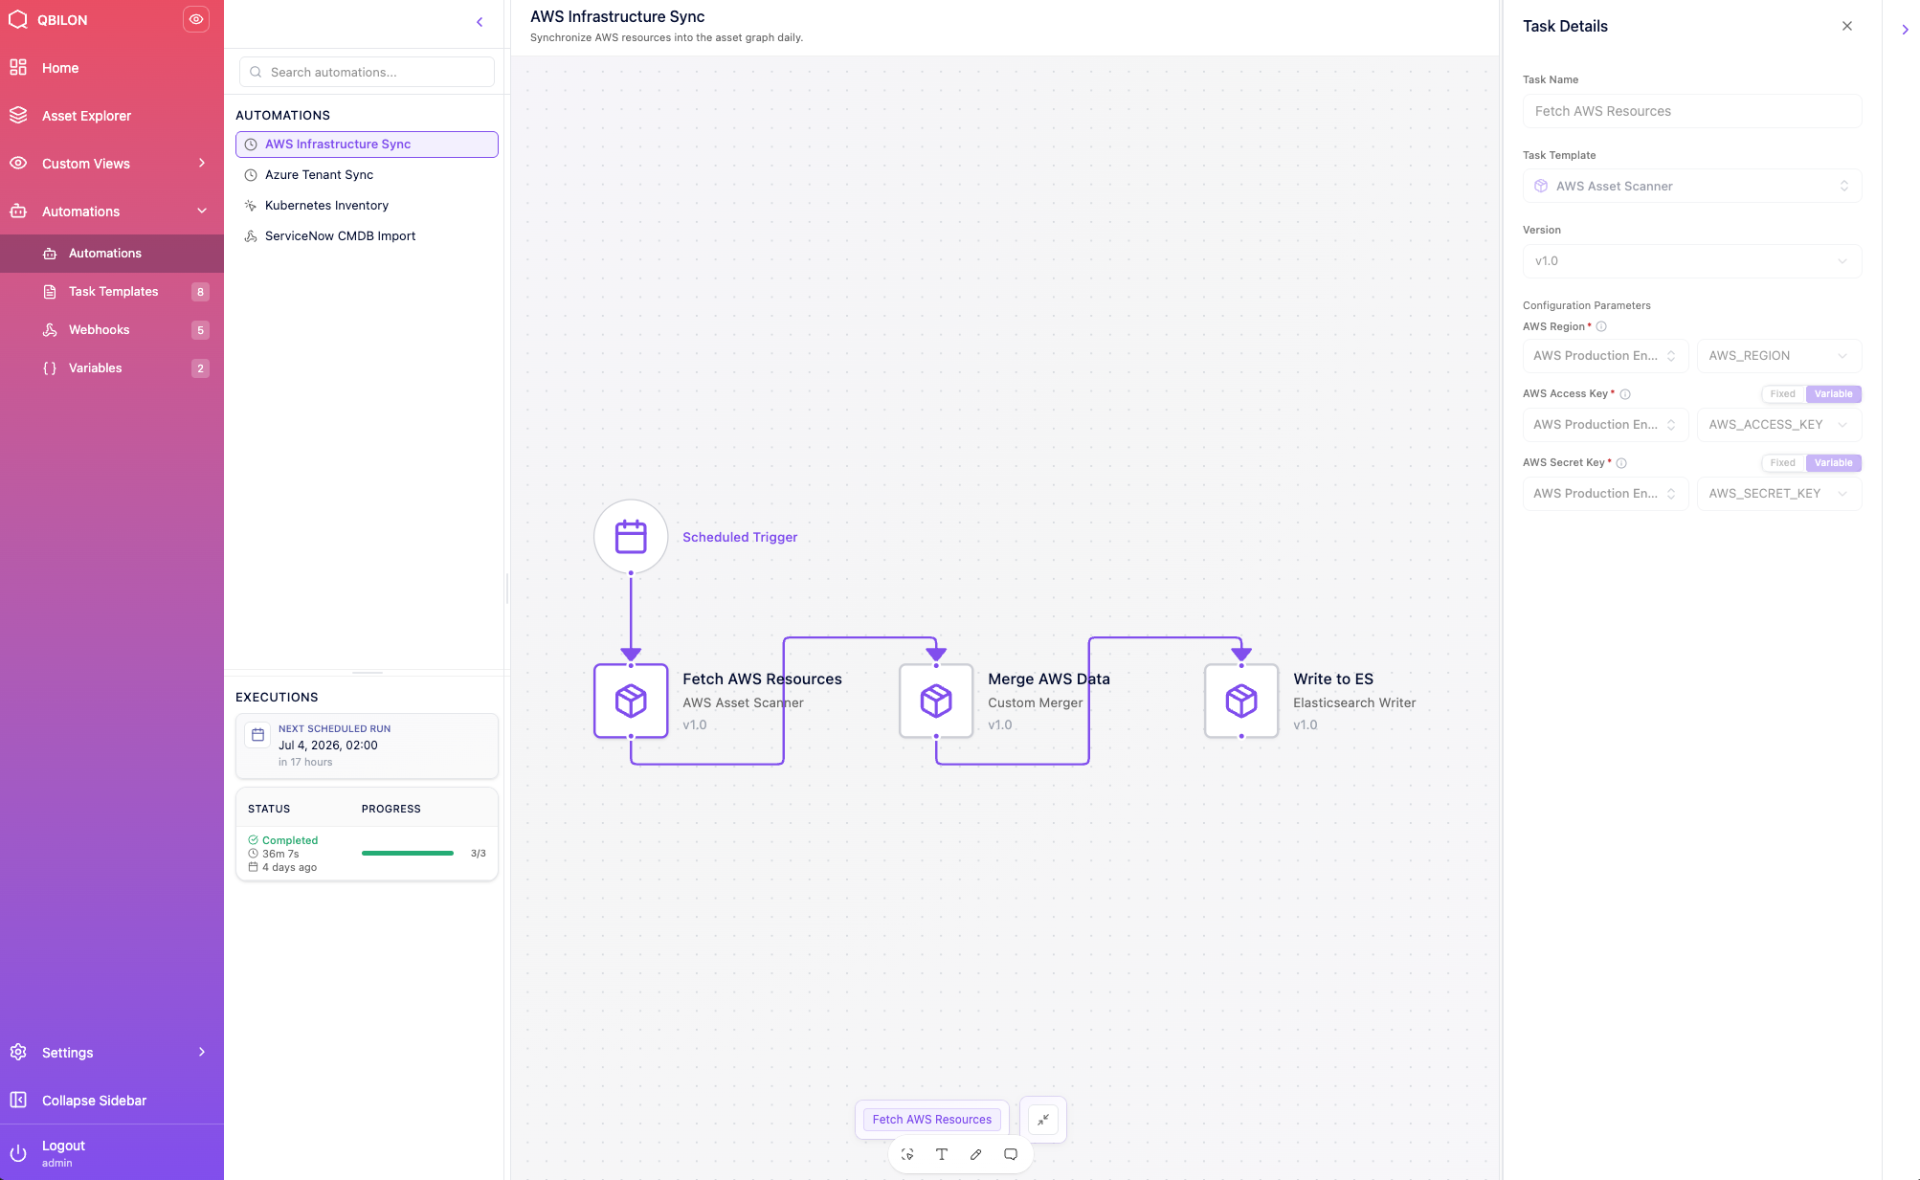
Task: Click the Webhooks count badge 5
Action: (x=200, y=330)
